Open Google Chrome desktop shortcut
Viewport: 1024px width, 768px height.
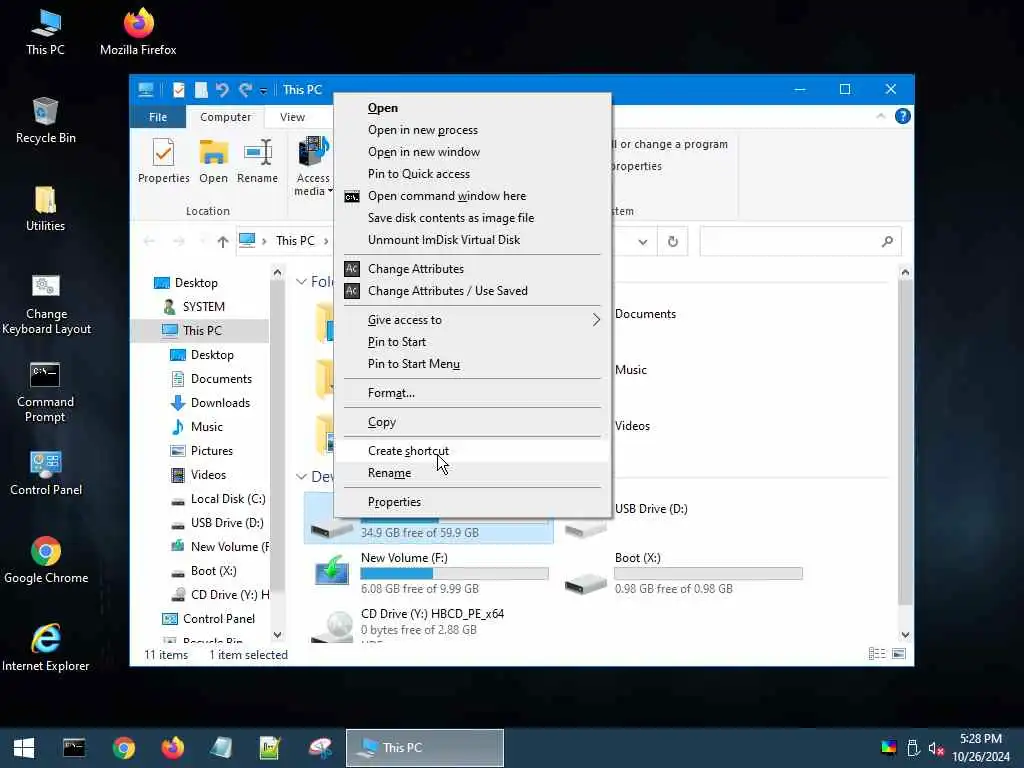pos(46,560)
